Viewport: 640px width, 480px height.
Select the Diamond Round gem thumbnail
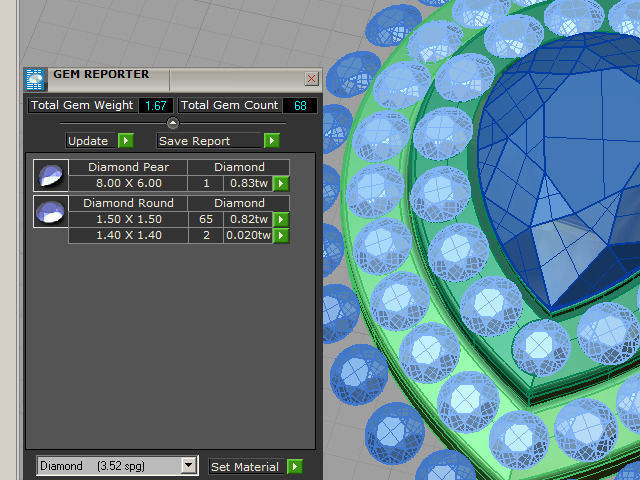click(x=51, y=211)
